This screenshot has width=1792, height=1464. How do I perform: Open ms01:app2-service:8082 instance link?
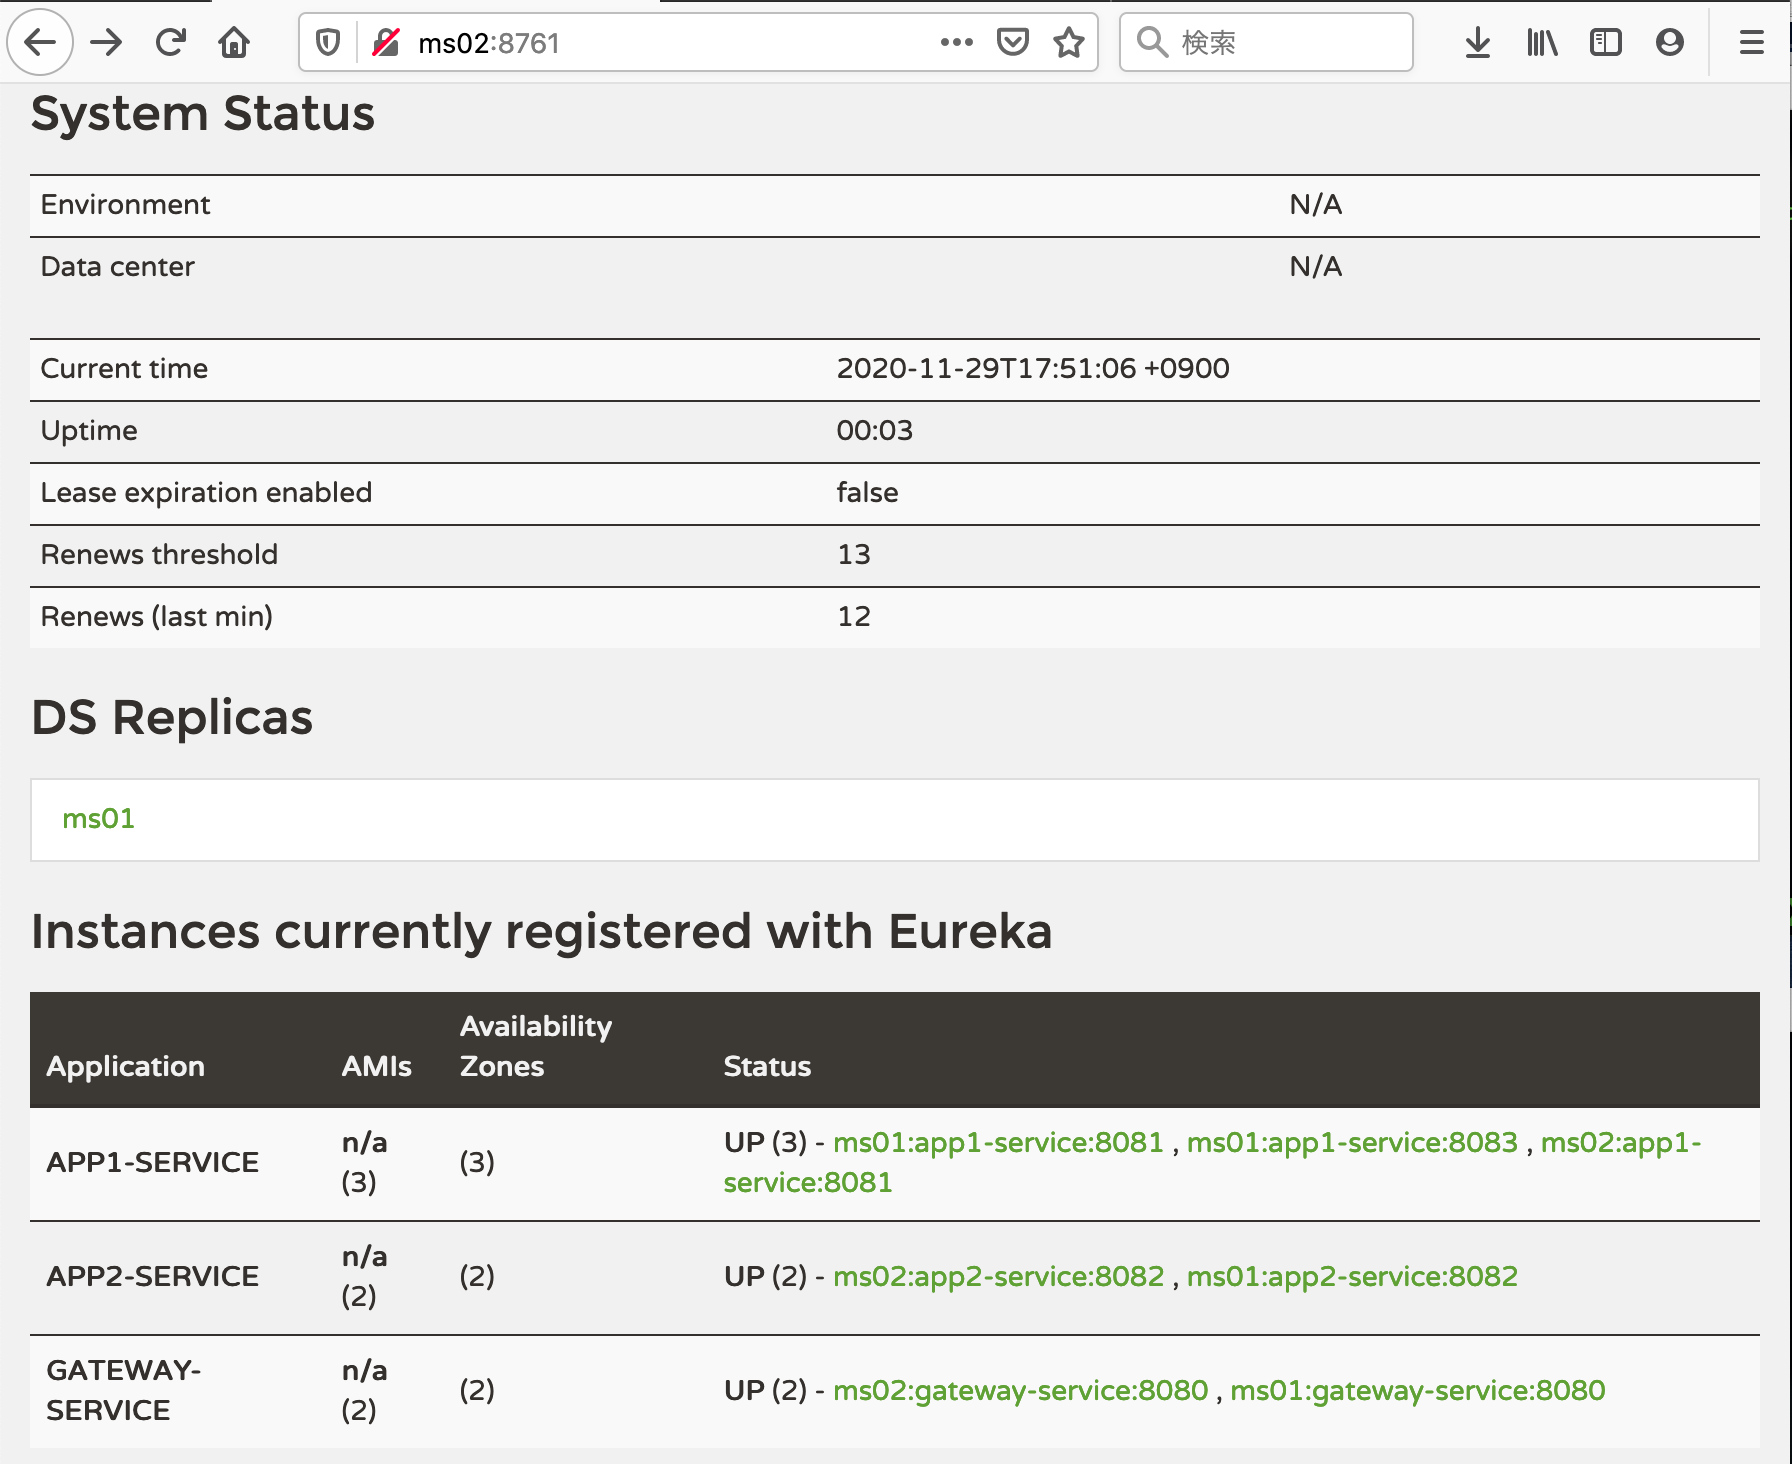point(1352,1276)
